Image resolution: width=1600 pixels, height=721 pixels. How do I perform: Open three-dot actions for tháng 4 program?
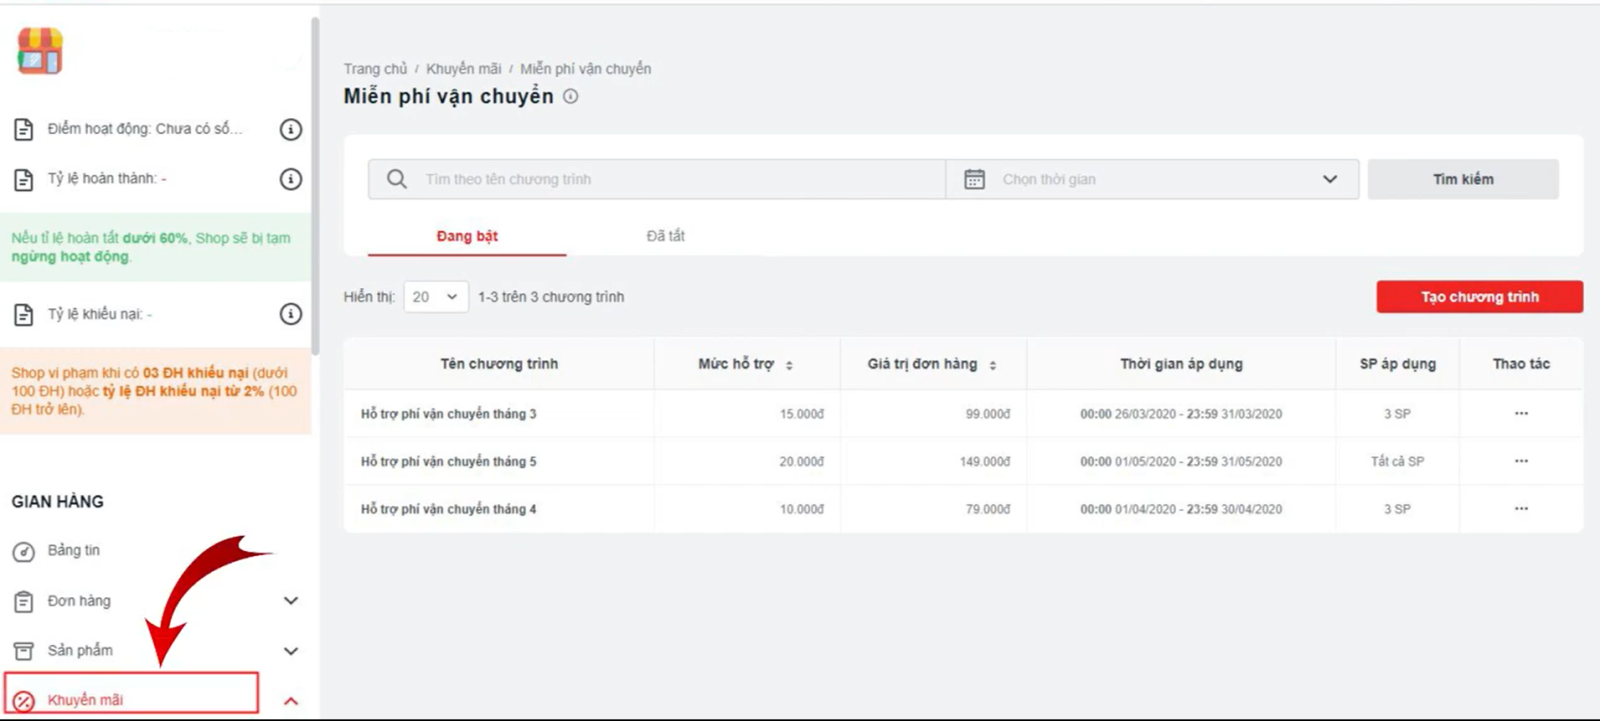click(1520, 509)
